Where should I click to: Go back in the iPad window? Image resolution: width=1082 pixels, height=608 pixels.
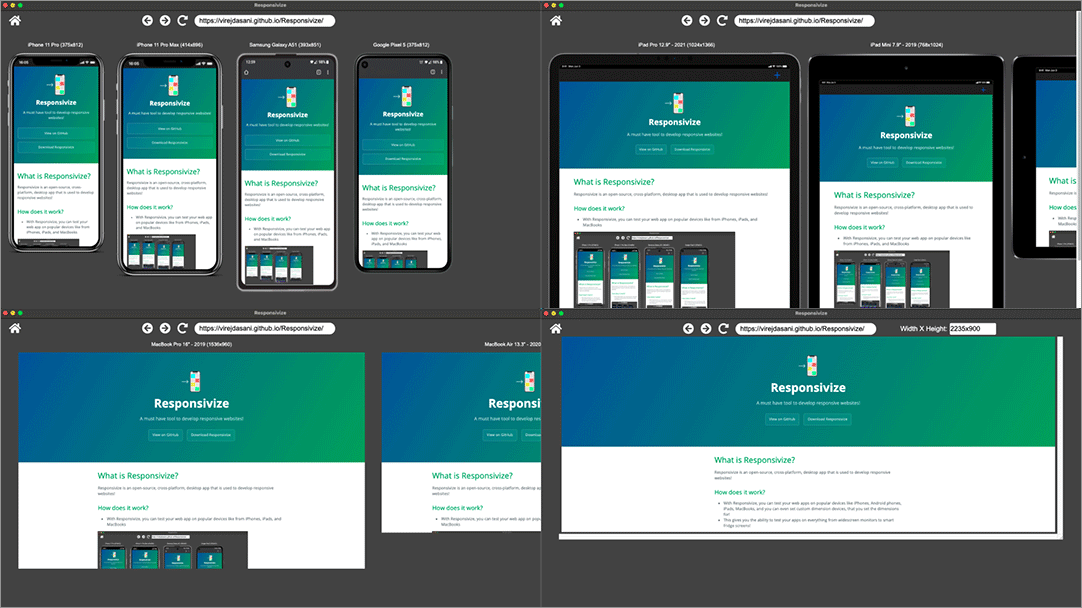click(687, 21)
